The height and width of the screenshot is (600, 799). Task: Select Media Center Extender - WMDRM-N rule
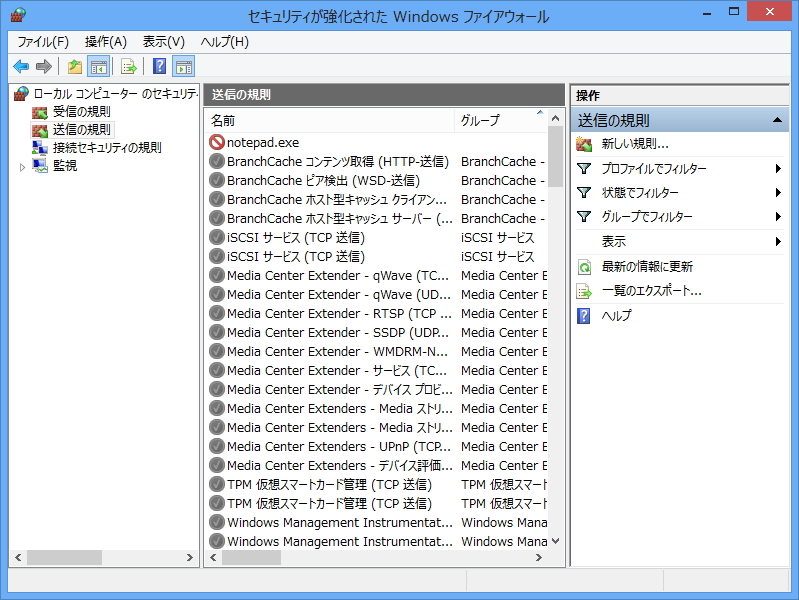[337, 352]
